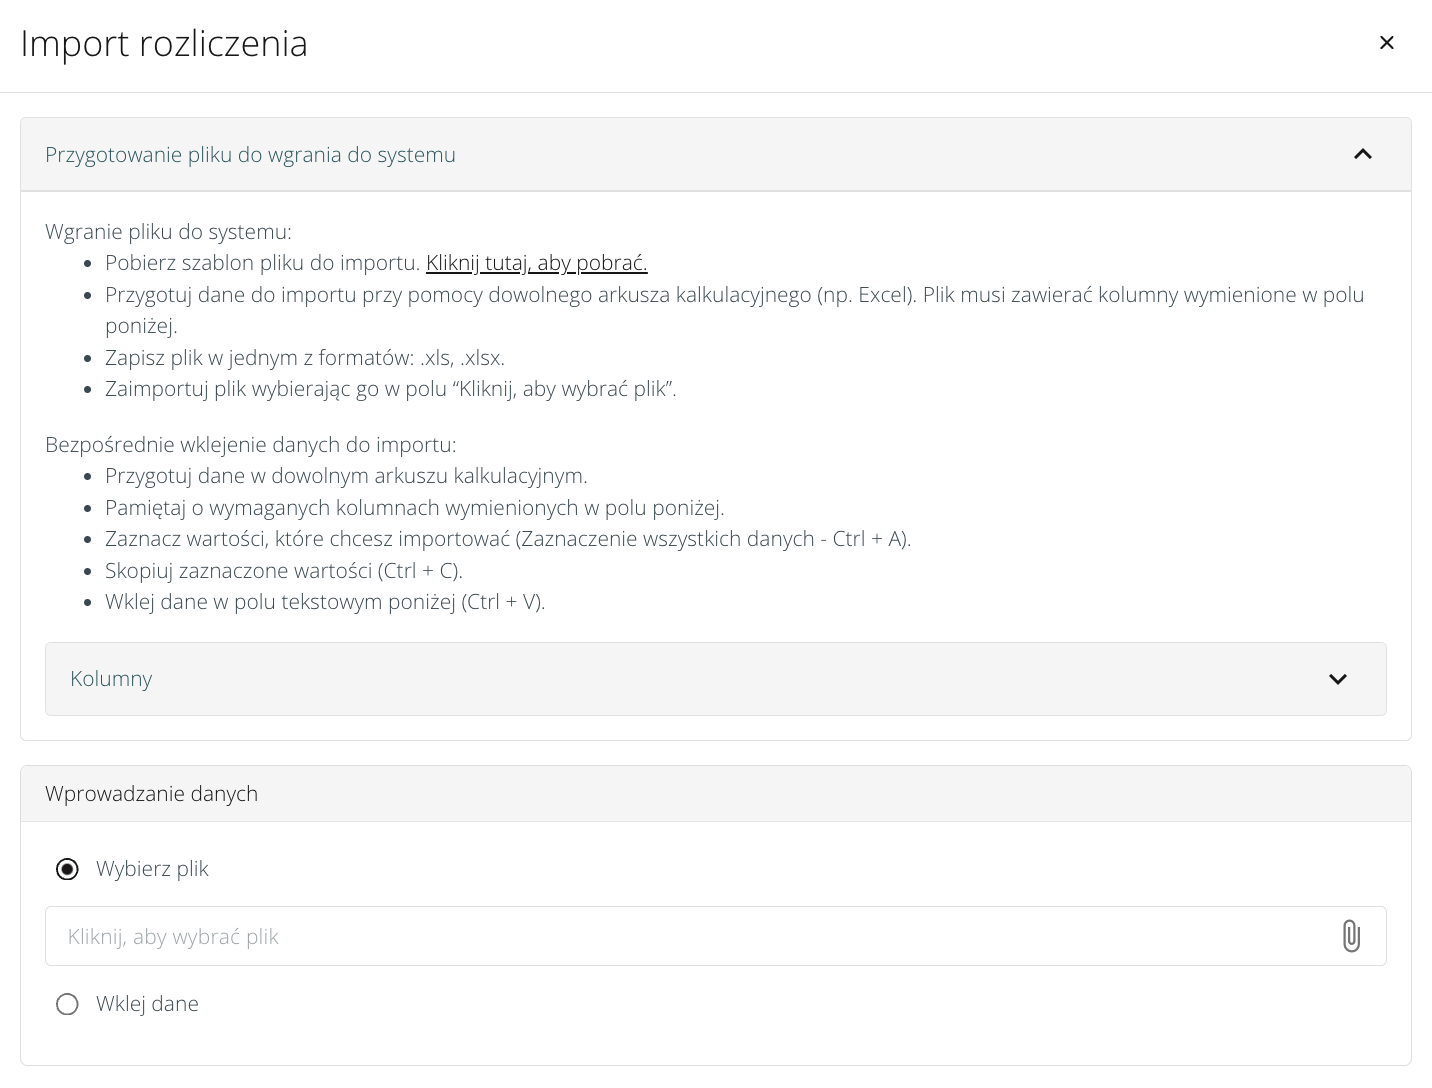Screen dimensions: 1432x1088
Task: Click the 'Wprowadzanie danych' section header
Action: 152,794
